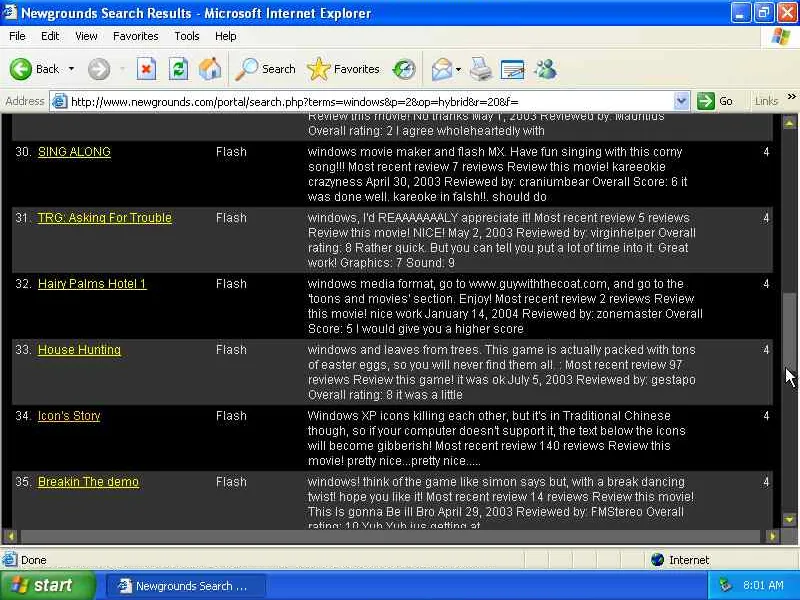Print the page with printer icon
The height and width of the screenshot is (600, 800).
pos(481,69)
